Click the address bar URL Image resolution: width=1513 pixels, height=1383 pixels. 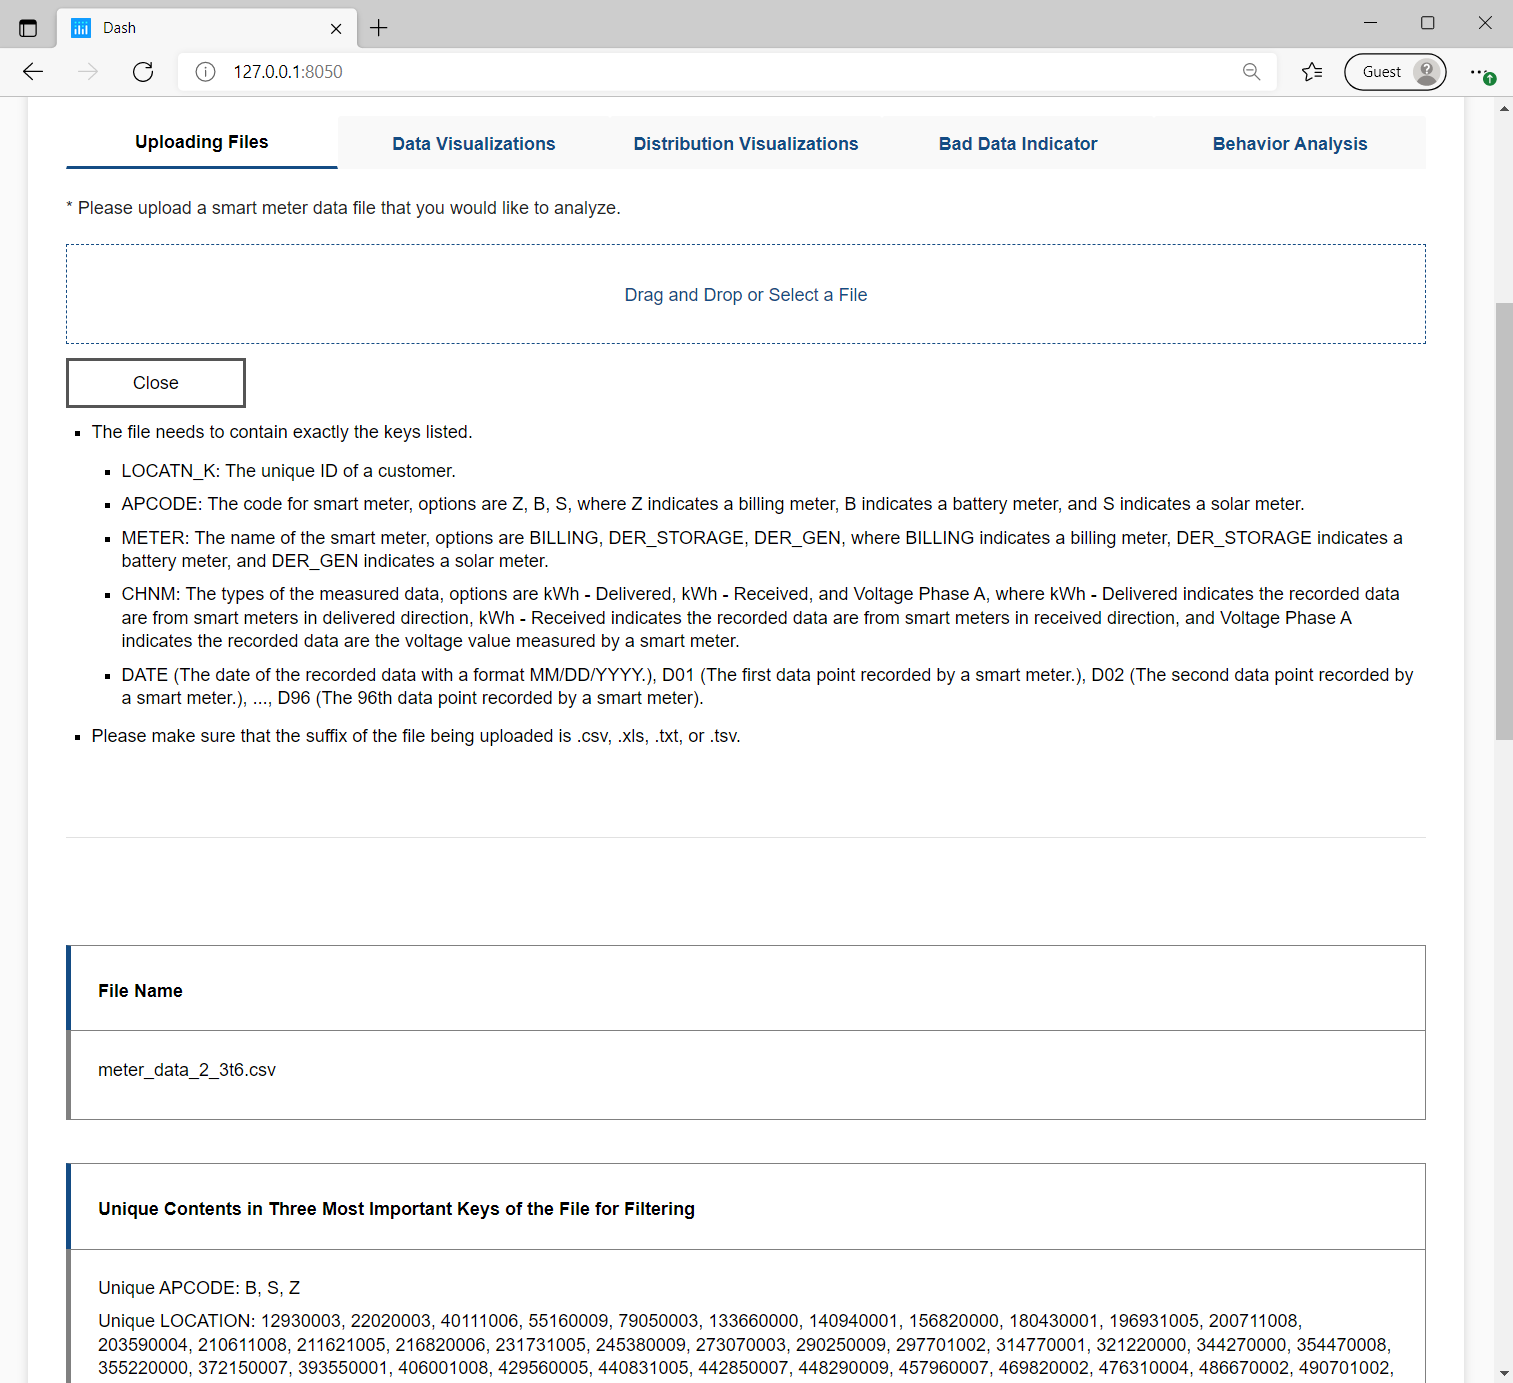click(x=288, y=72)
